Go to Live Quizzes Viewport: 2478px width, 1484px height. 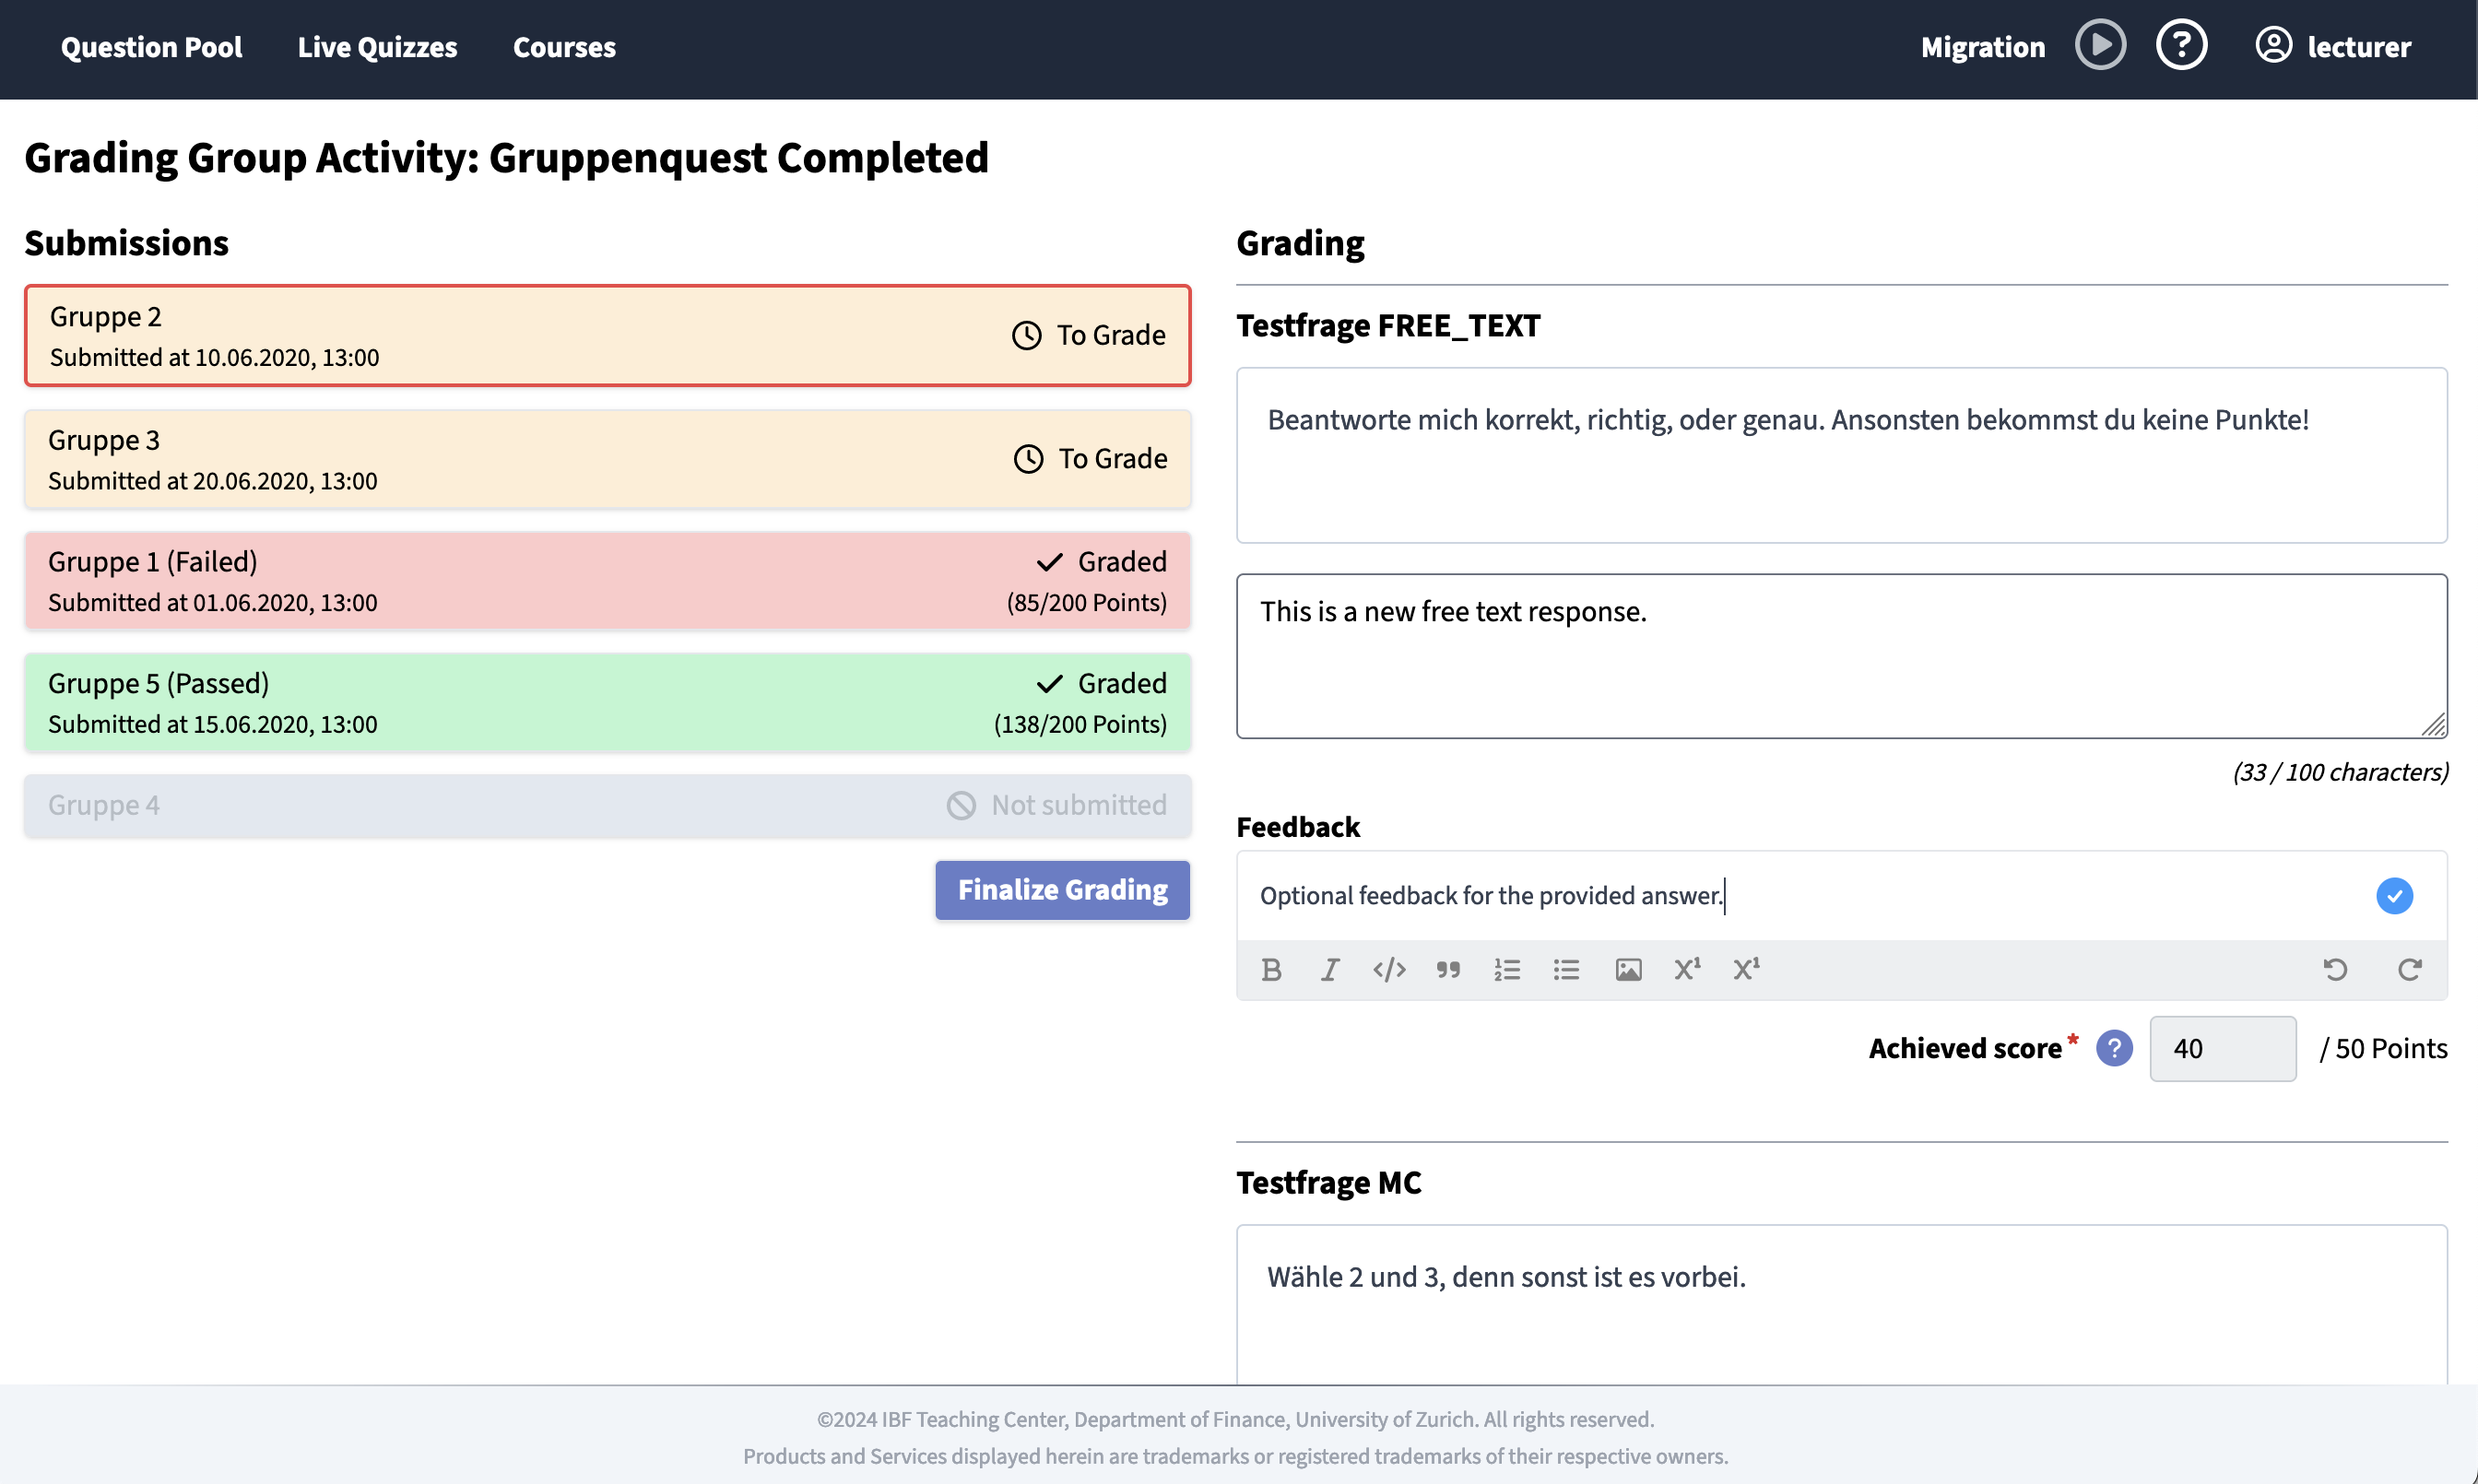[x=377, y=47]
